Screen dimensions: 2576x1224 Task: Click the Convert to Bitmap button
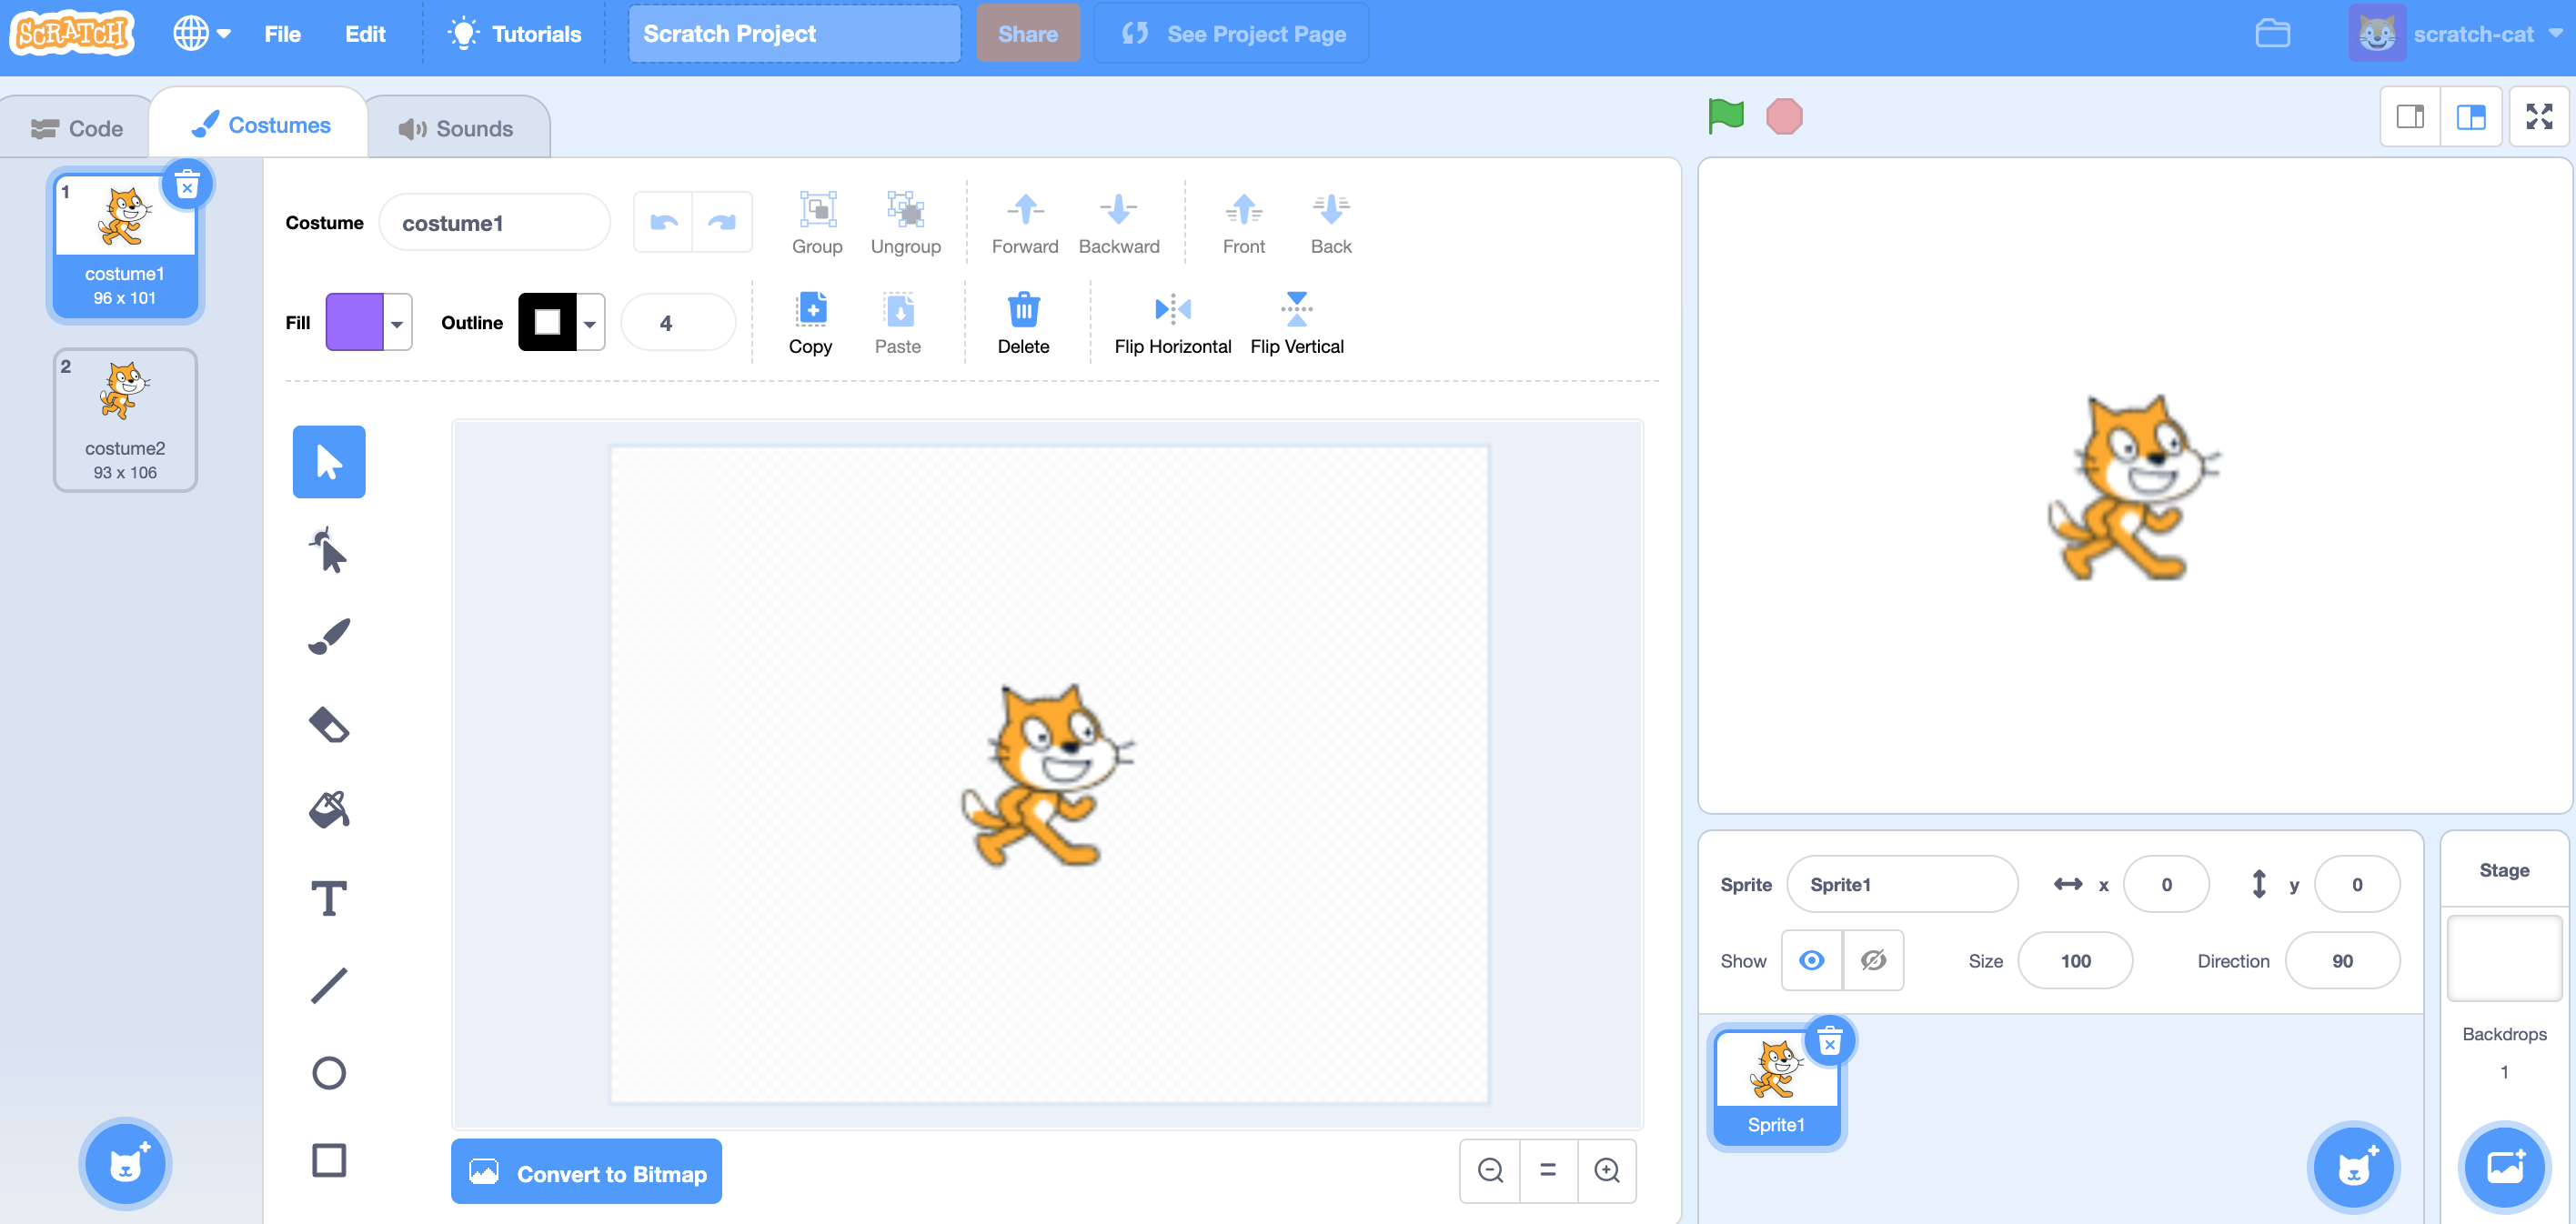[586, 1171]
